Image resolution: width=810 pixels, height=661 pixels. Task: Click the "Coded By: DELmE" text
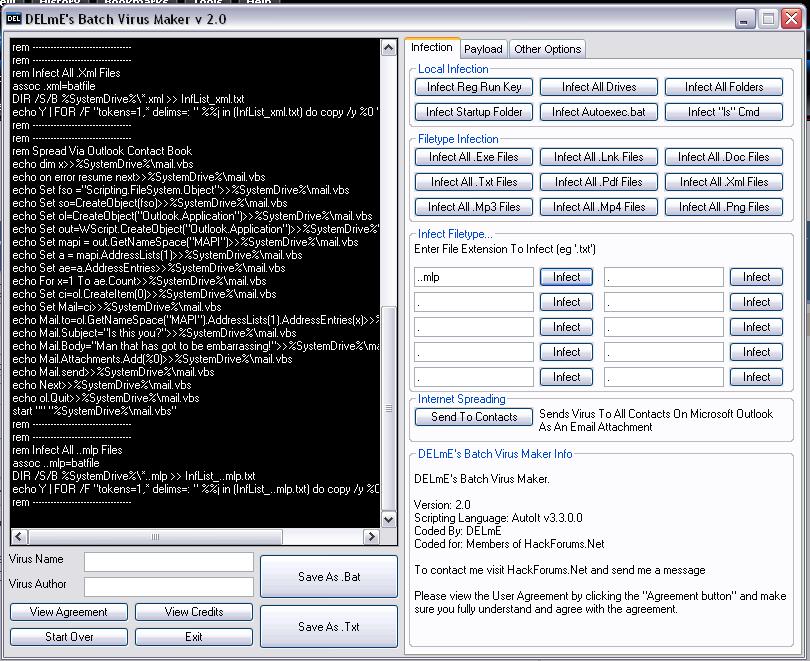[x=458, y=530]
